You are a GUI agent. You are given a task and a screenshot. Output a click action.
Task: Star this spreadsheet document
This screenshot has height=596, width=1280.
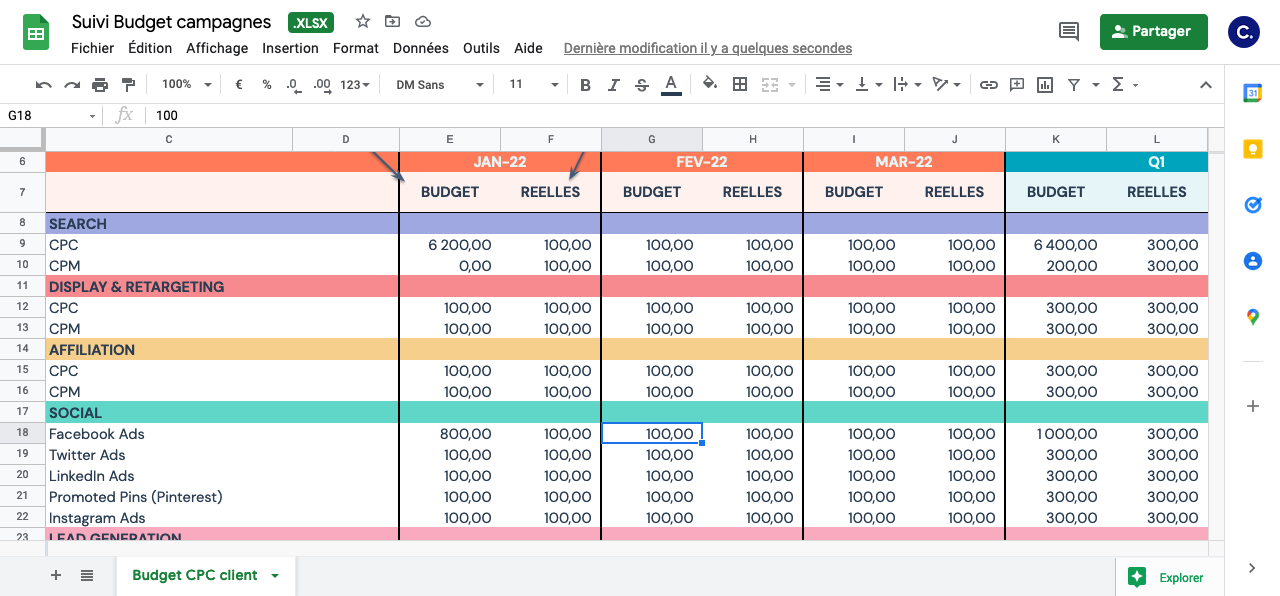click(363, 22)
